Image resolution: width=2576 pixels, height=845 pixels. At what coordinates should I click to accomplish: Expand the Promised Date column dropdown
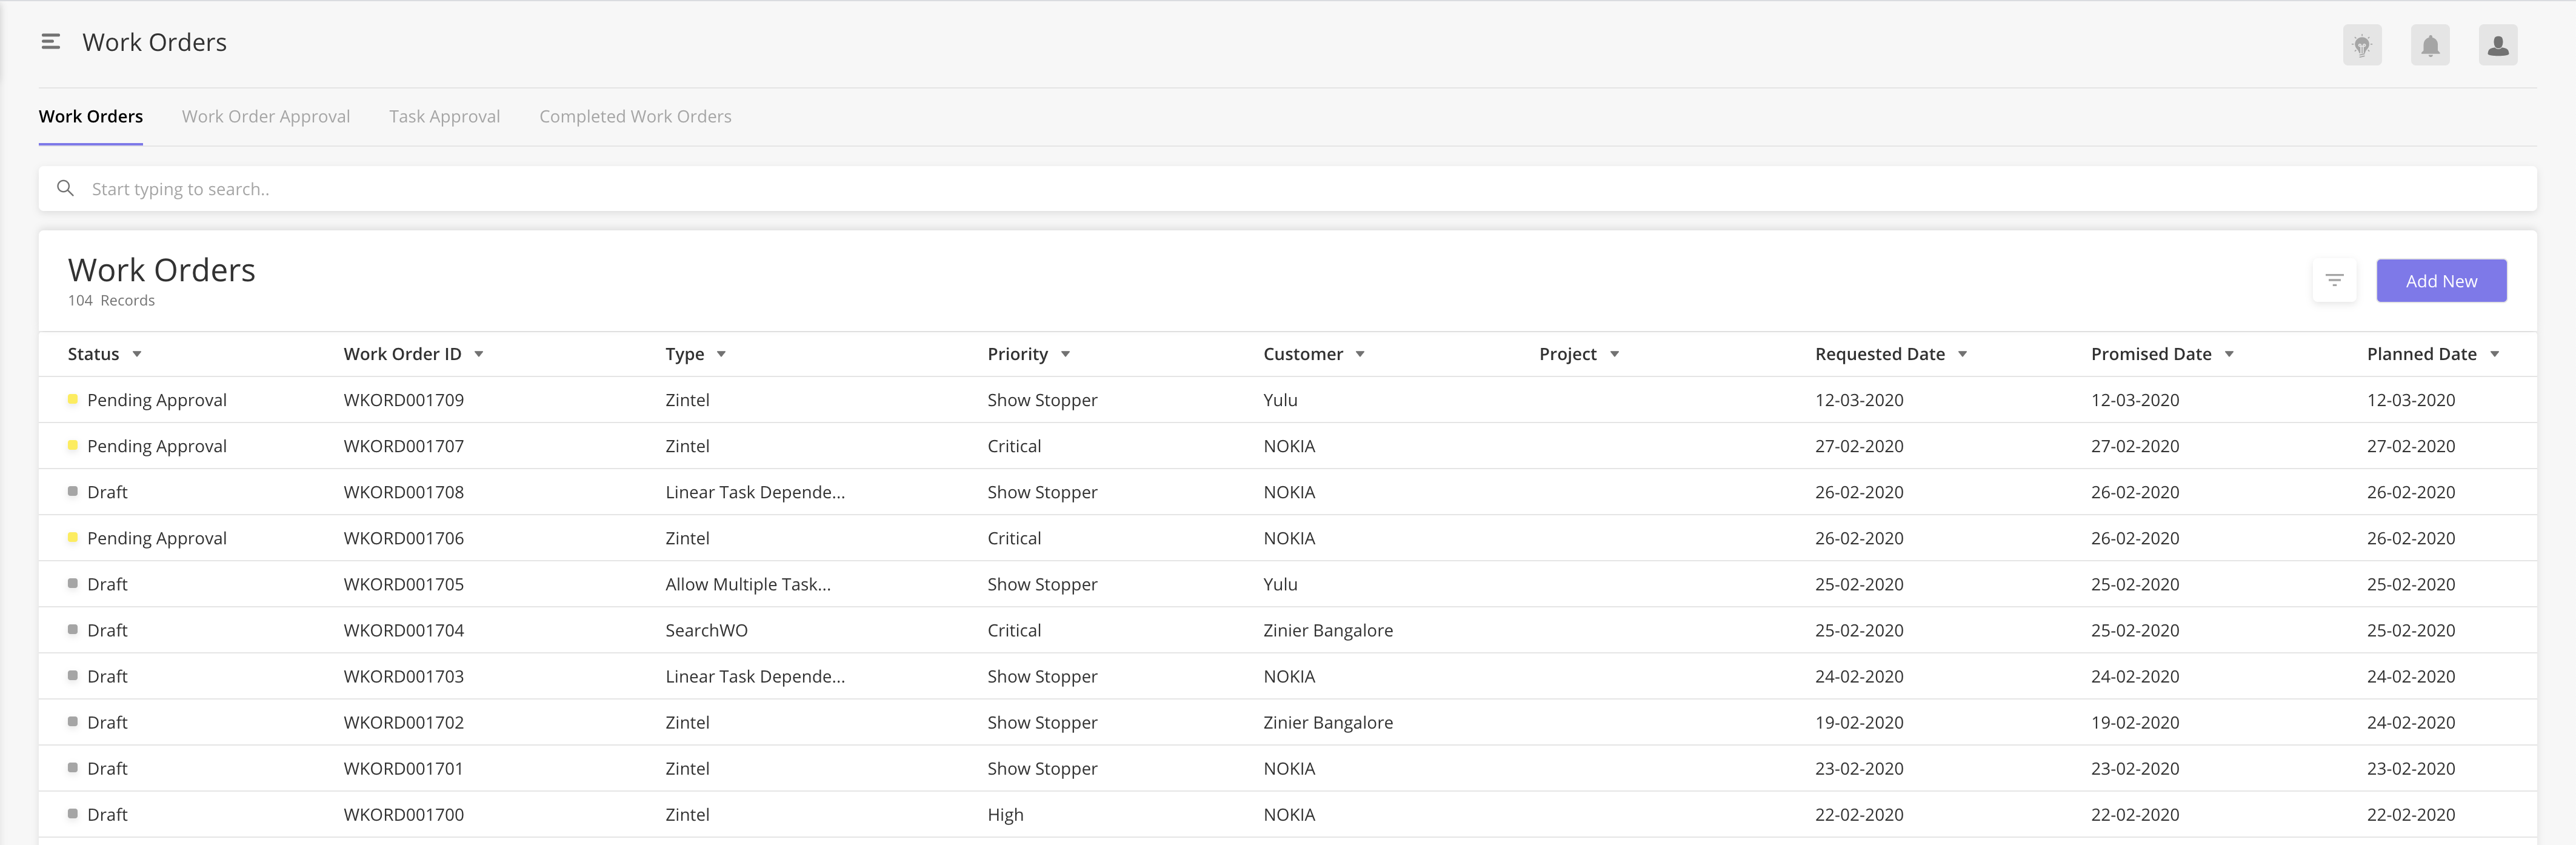(x=2229, y=355)
